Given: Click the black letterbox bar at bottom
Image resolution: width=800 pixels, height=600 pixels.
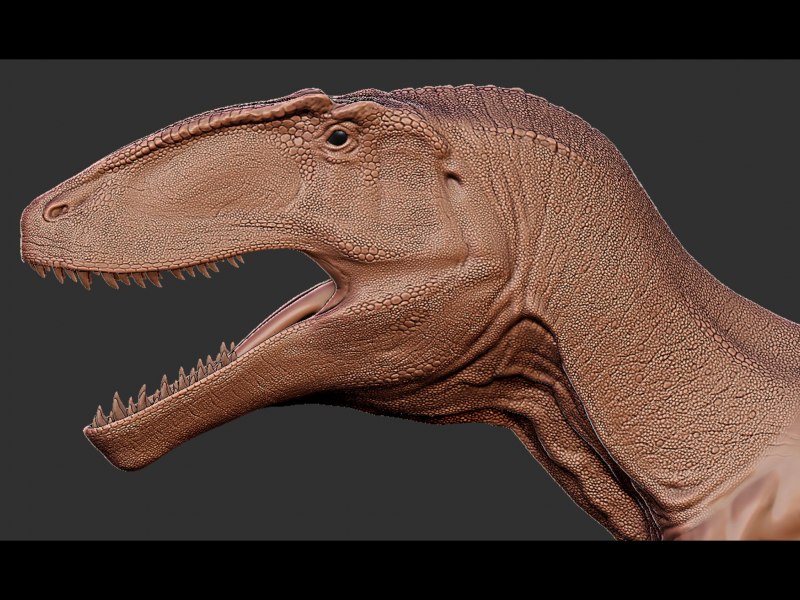Looking at the screenshot, I should 400,570.
